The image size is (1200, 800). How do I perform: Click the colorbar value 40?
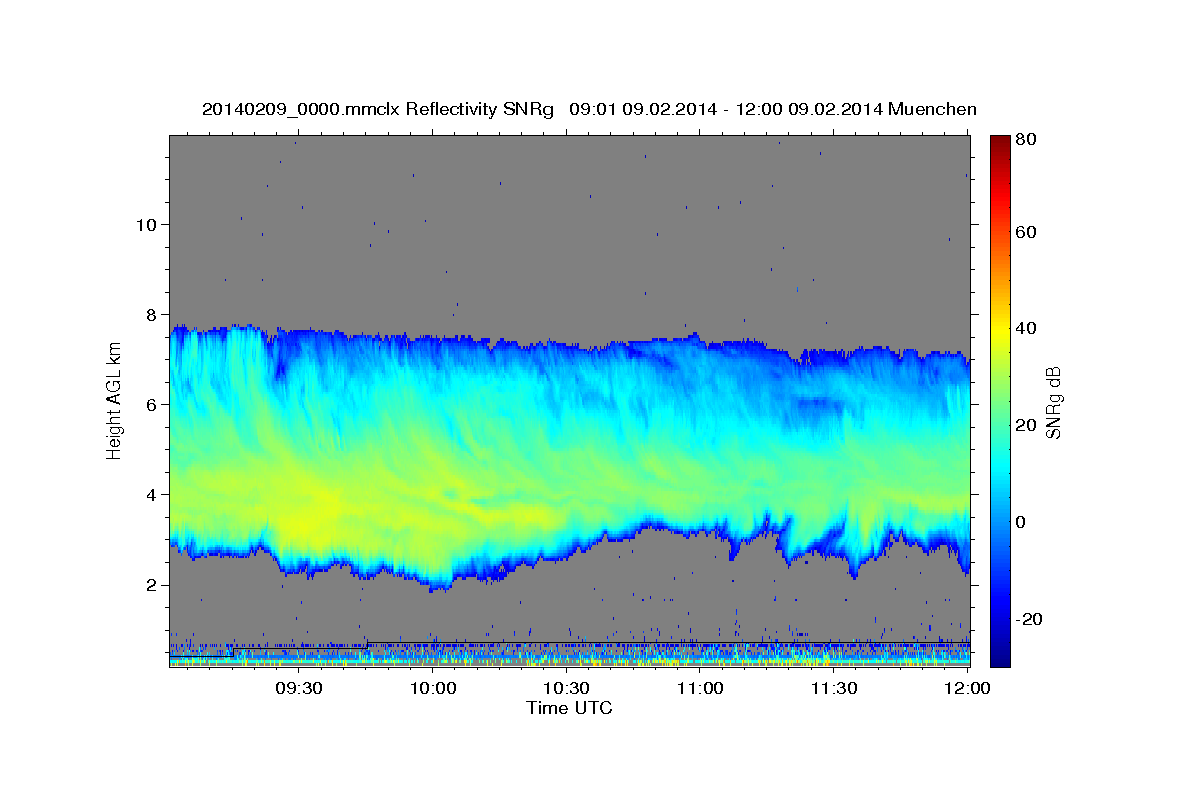[x=1025, y=328]
